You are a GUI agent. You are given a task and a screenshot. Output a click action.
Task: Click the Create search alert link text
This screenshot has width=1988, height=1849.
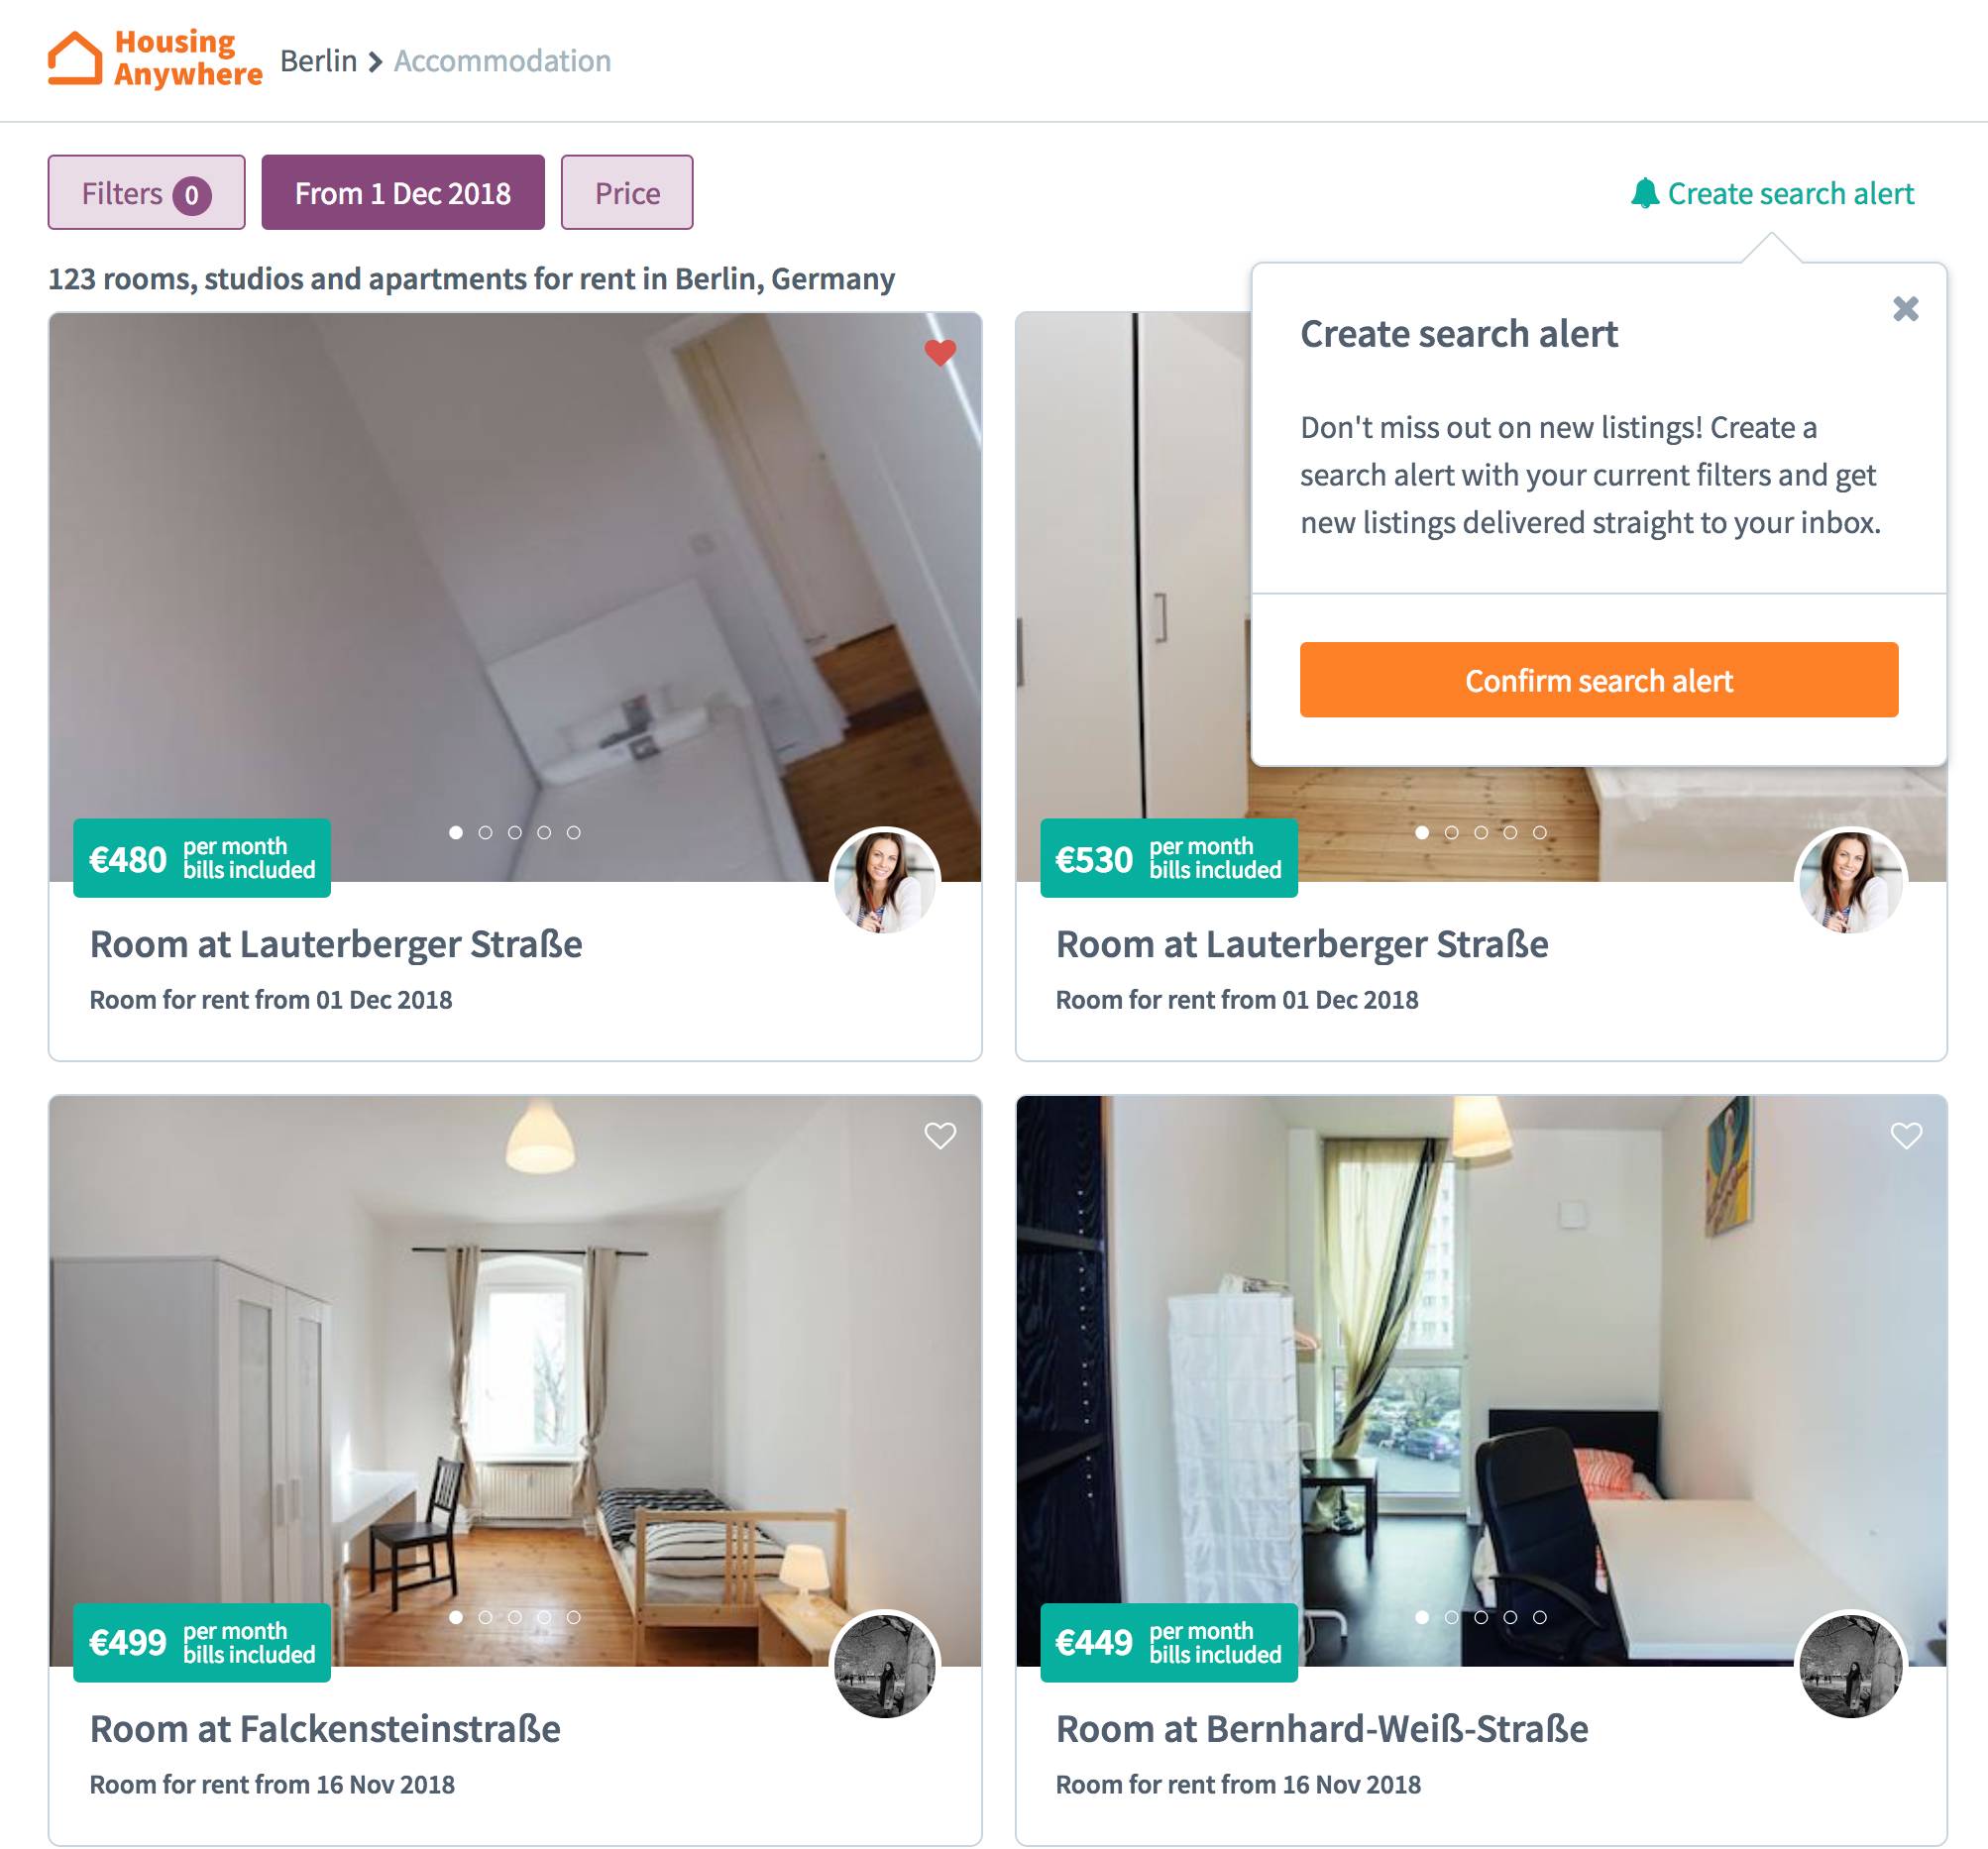[1790, 193]
